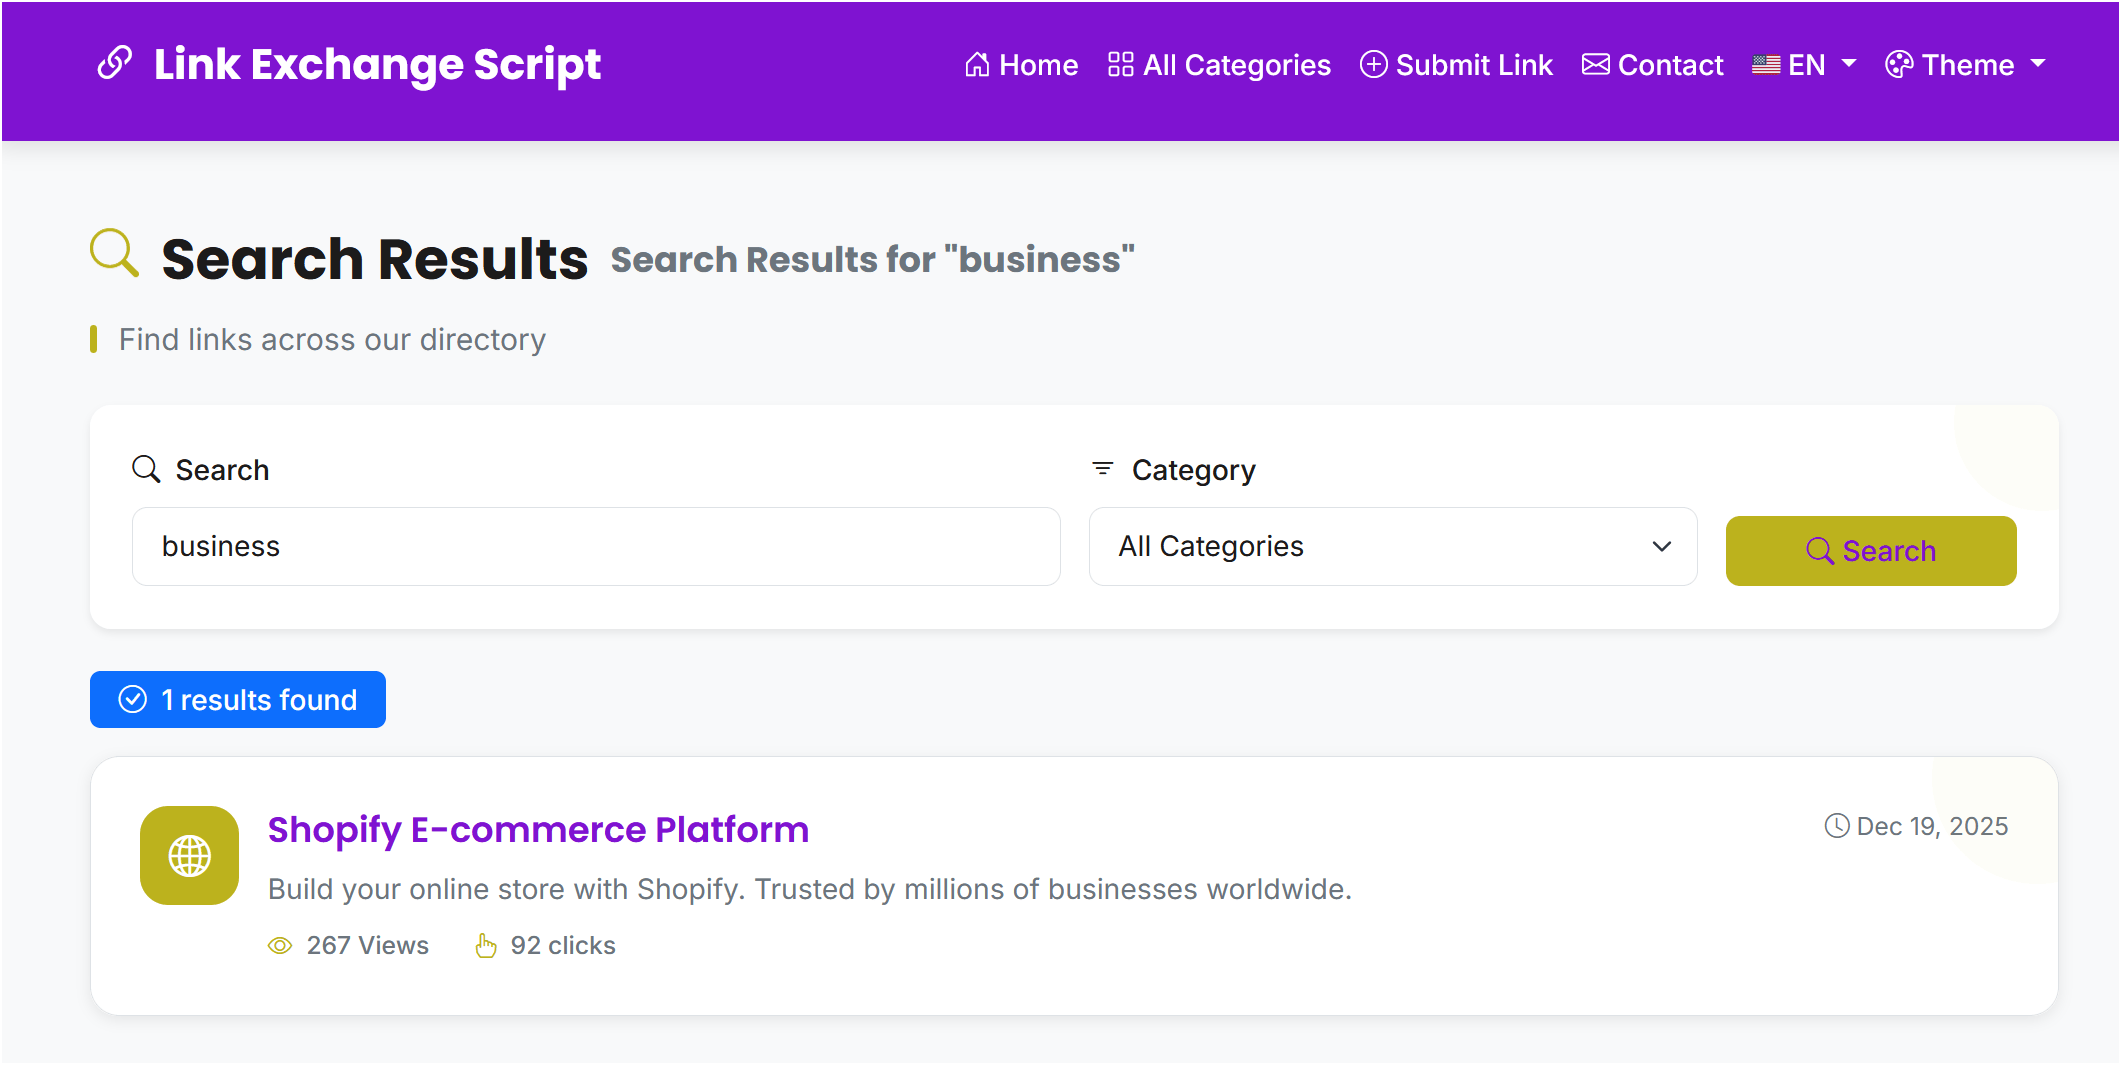
Task: Click the '92 clicks' text
Action: 563,945
